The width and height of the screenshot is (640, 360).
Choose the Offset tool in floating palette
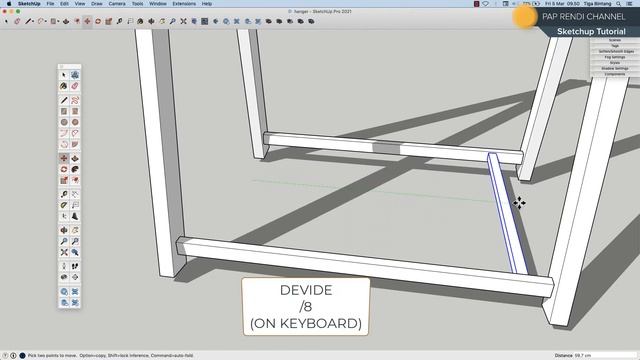[x=75, y=180]
